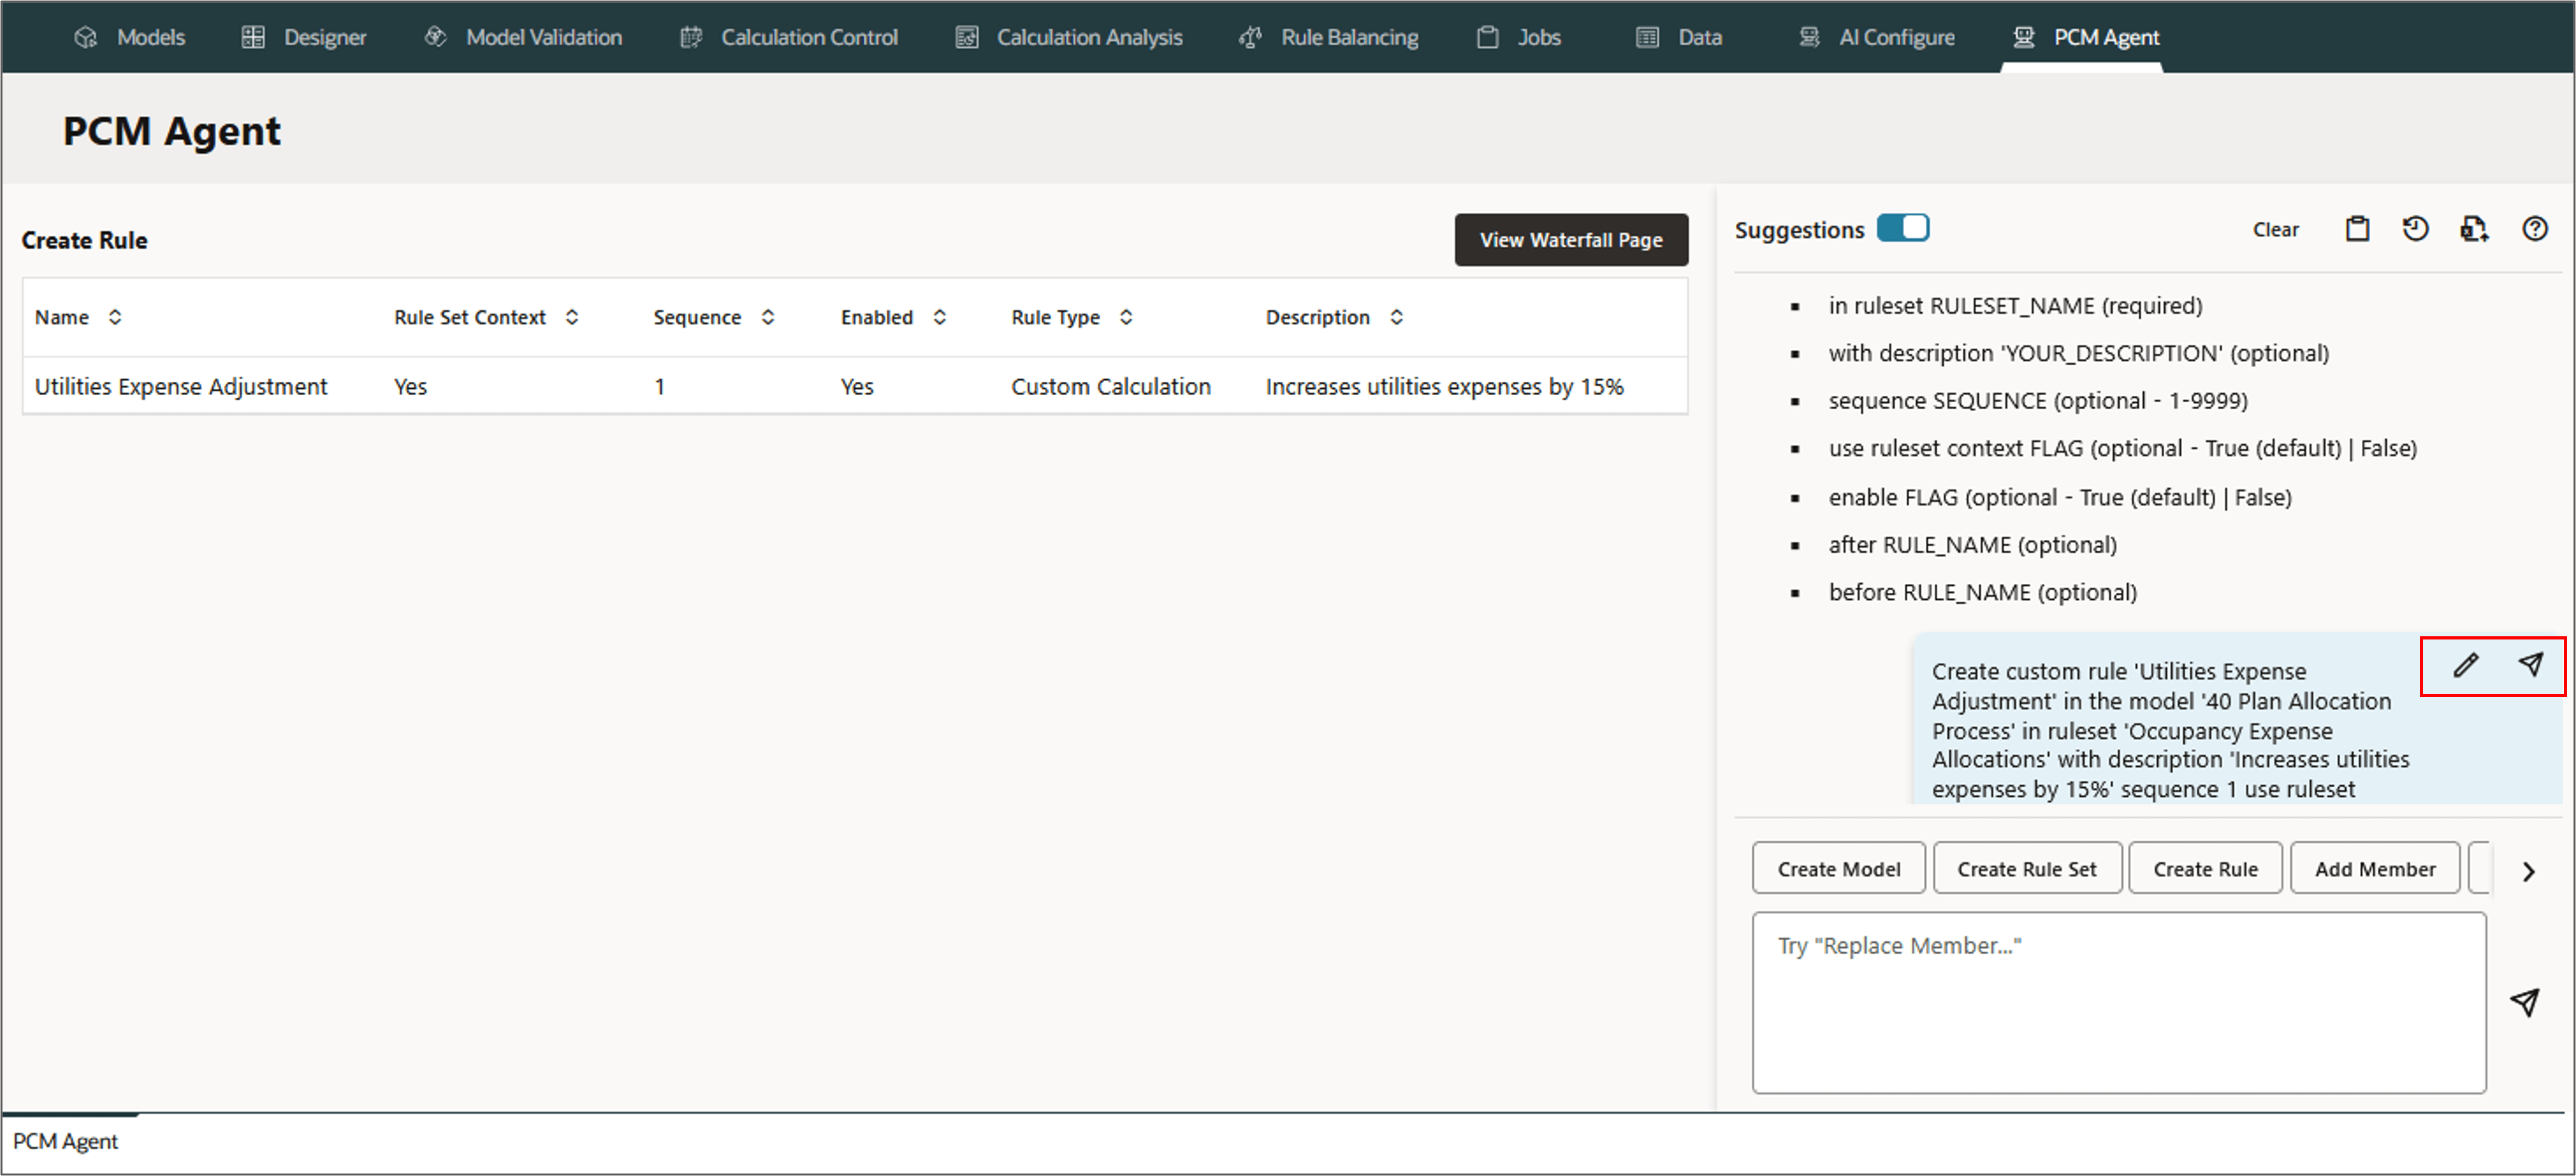Click the View Waterfall Page button
Viewport: 2576px width, 1176px height.
pos(1570,240)
